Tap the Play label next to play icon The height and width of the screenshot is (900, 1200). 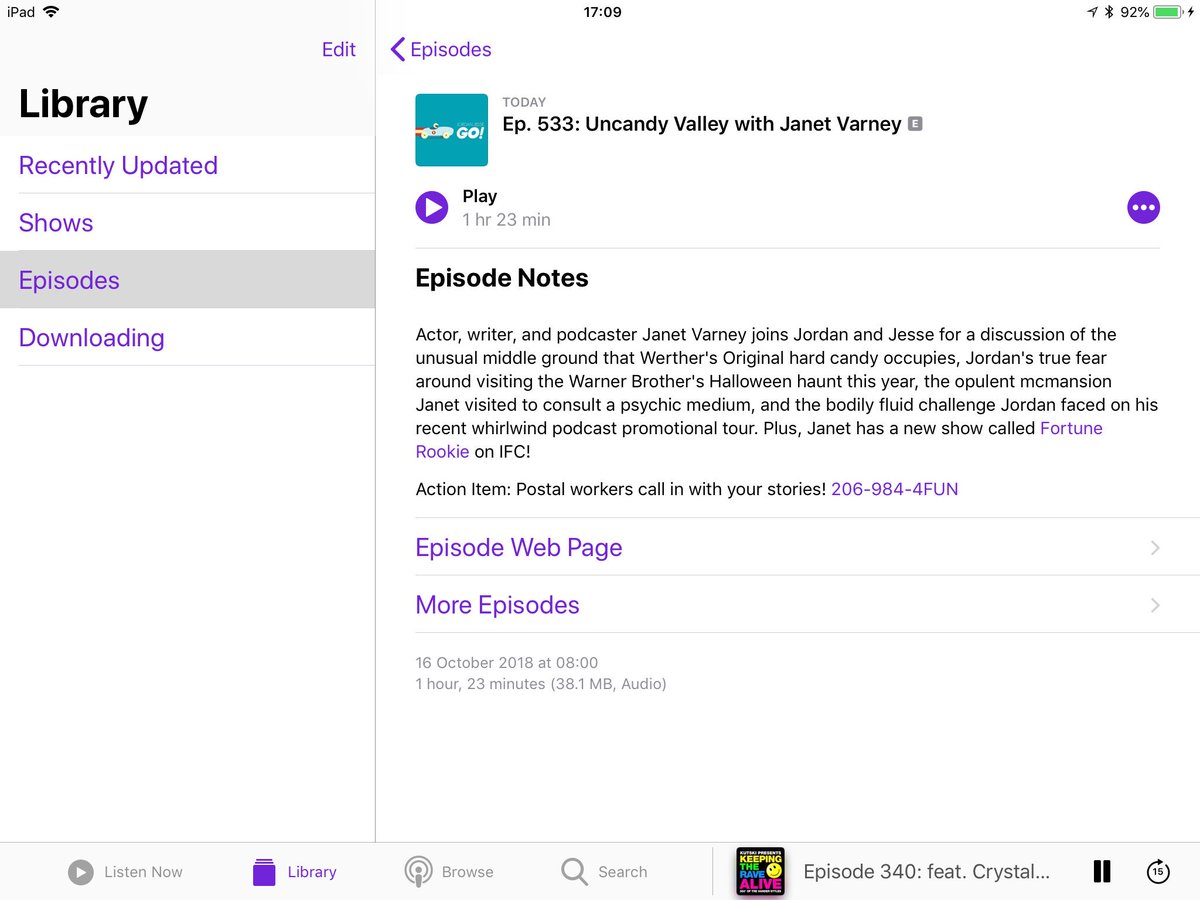click(480, 196)
